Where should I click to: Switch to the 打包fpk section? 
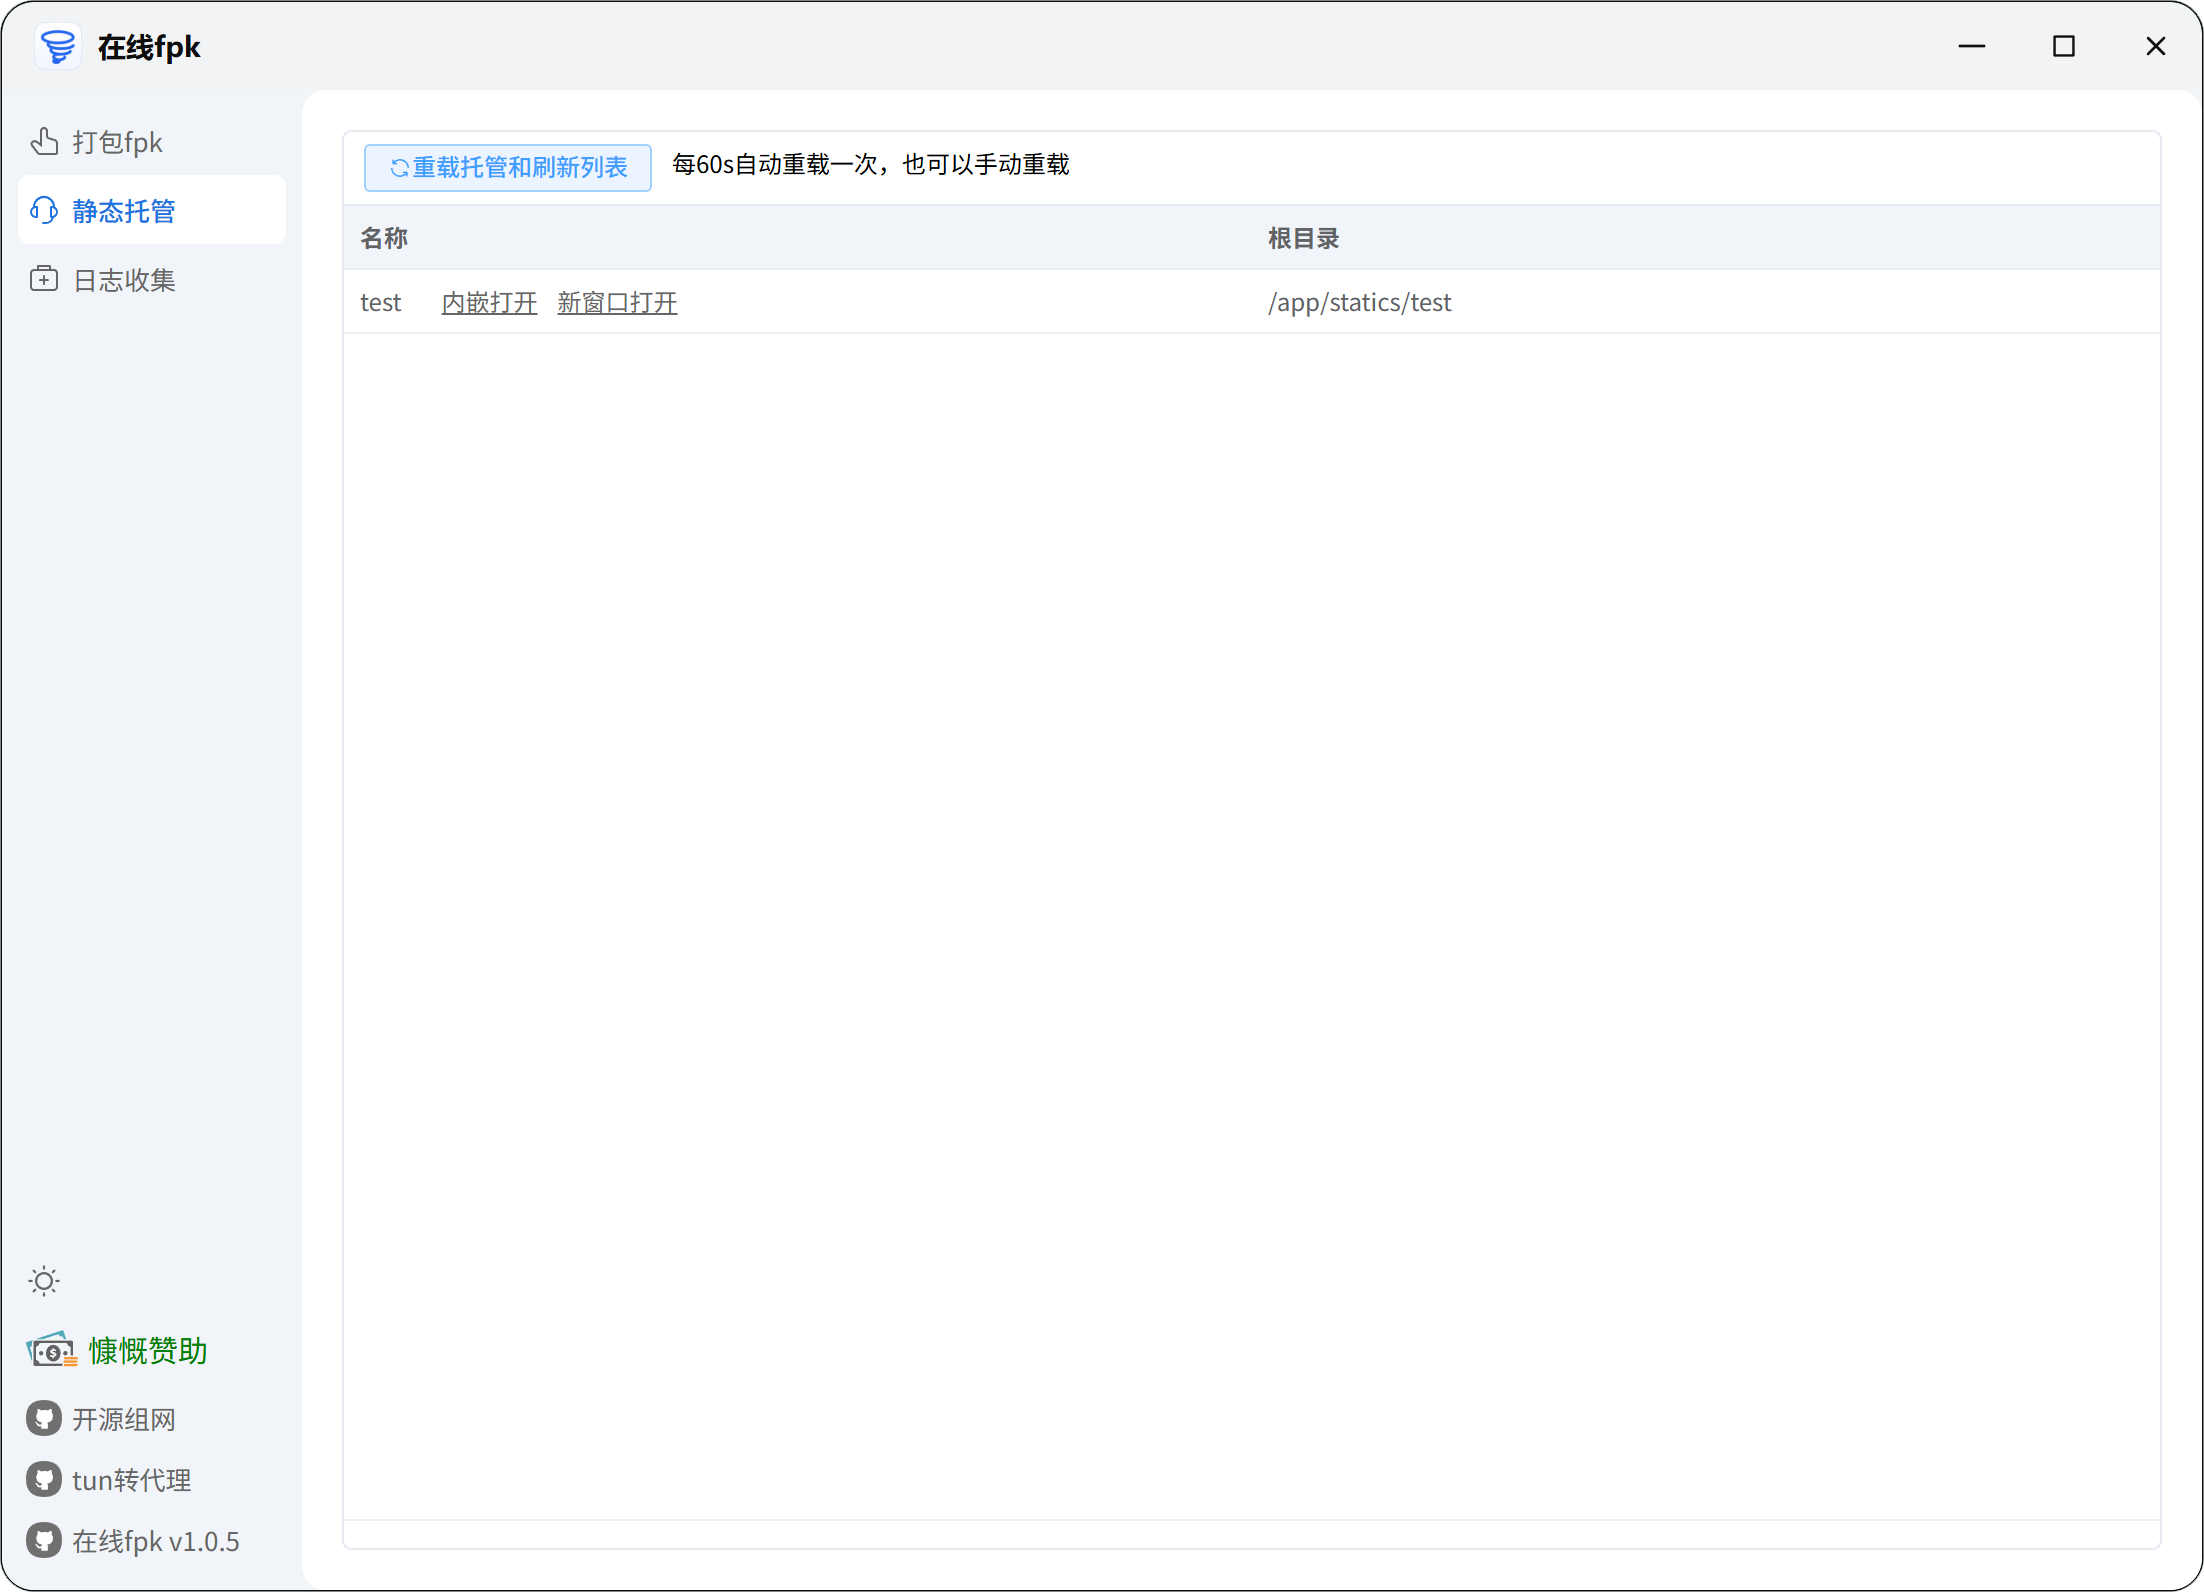click(x=117, y=142)
